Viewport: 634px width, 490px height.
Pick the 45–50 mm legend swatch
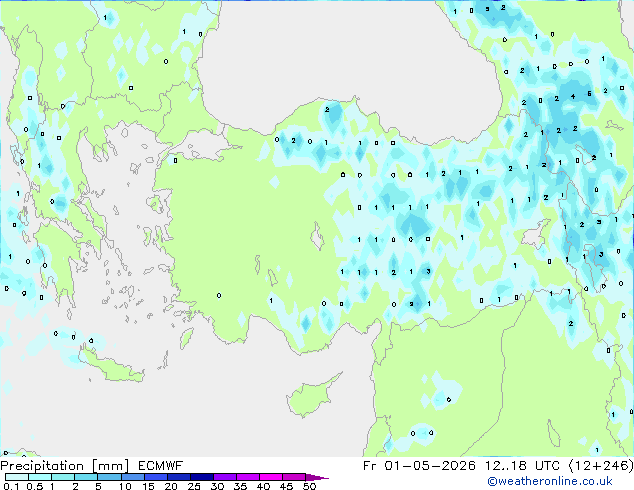pos(294,477)
